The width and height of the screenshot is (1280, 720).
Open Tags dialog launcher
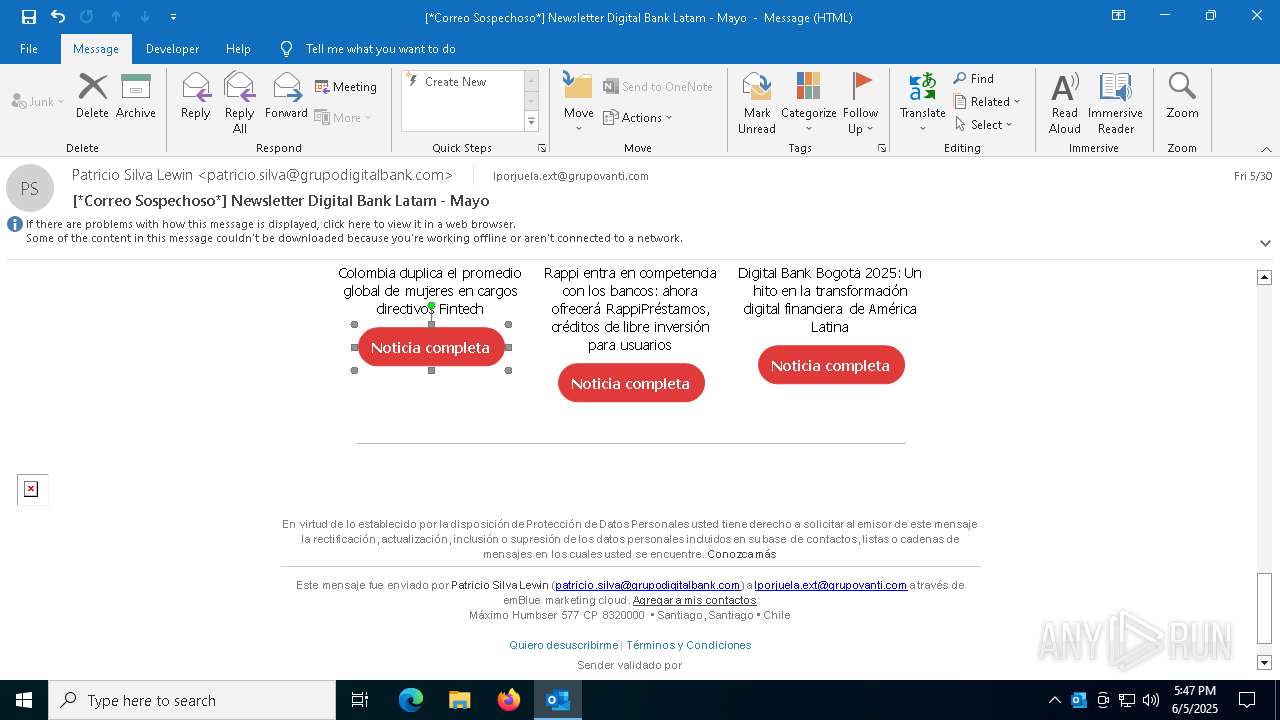click(882, 148)
